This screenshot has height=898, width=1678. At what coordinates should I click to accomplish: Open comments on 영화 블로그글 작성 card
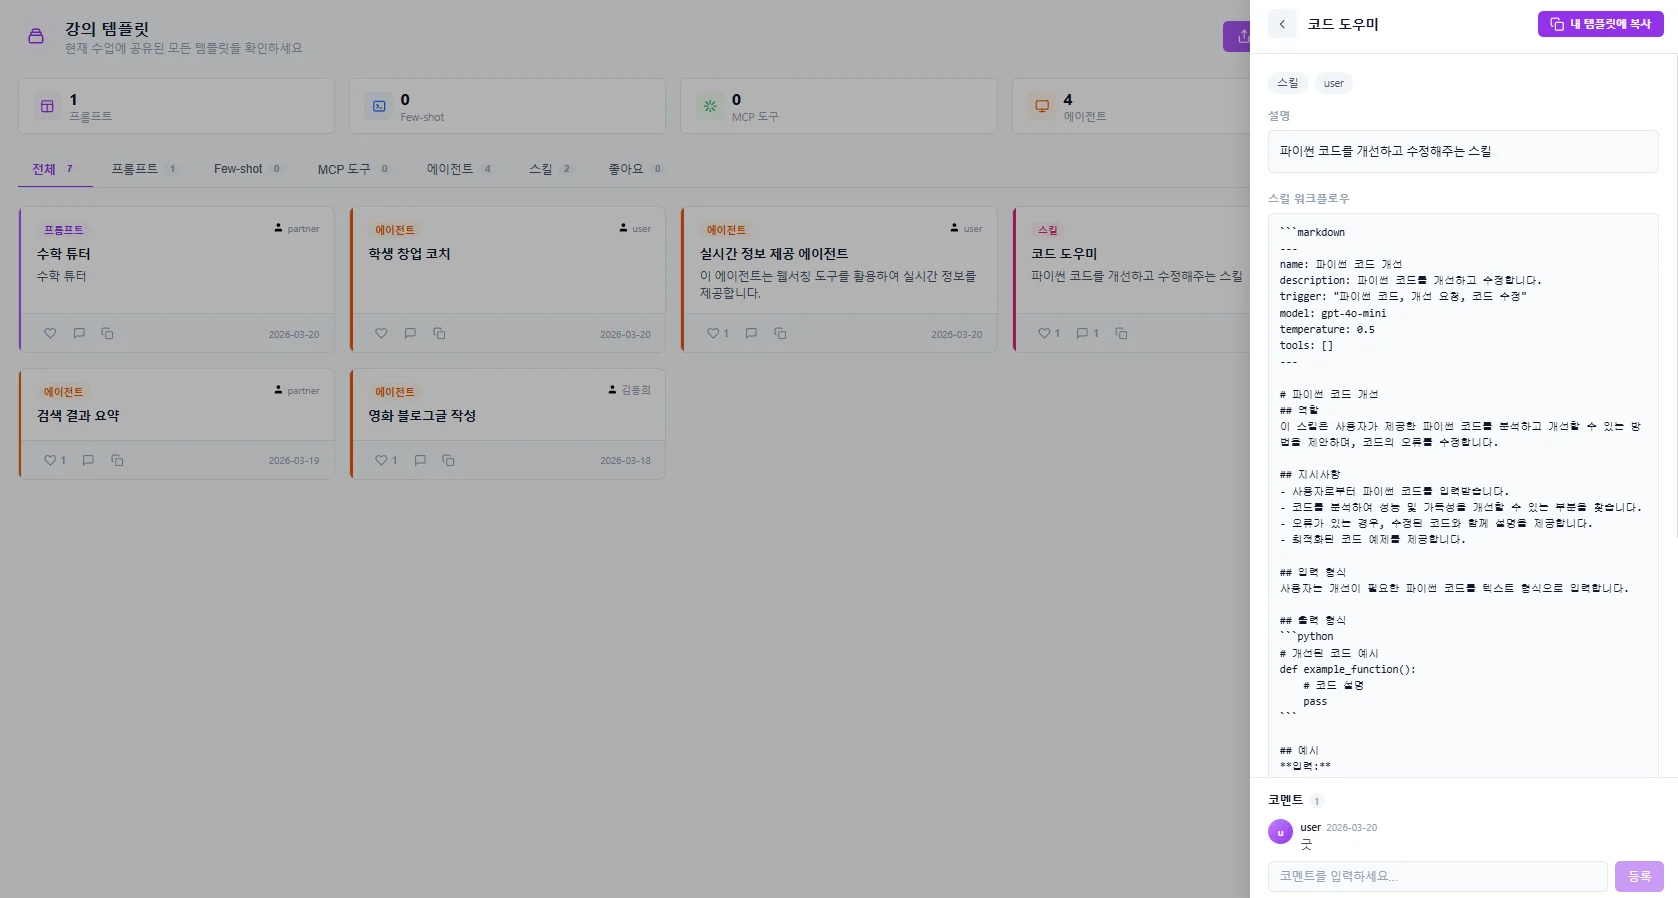coord(420,460)
